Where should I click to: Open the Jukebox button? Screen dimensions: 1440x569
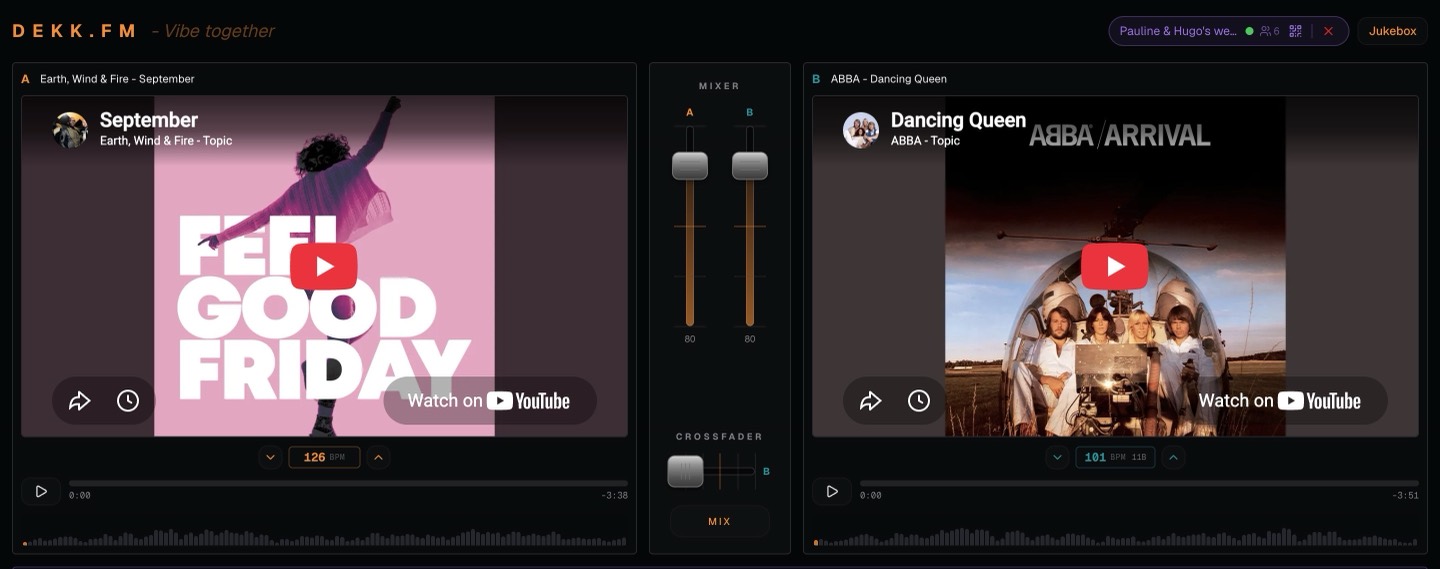click(1392, 31)
